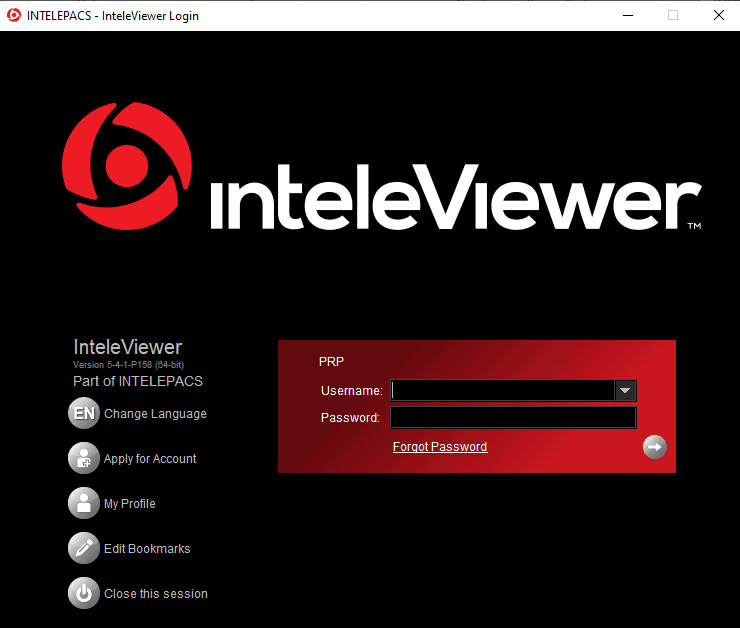Focus the Username input field

pos(503,391)
